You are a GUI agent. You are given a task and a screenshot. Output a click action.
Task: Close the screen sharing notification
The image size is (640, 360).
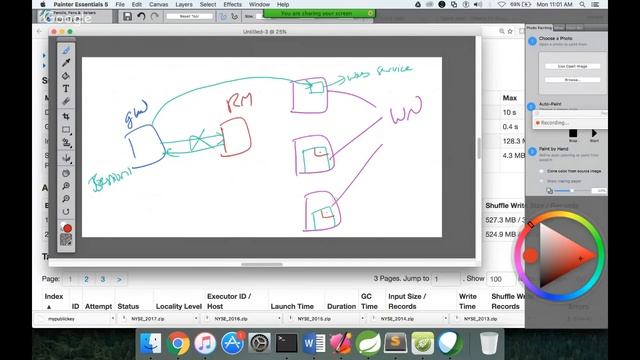(x=370, y=13)
